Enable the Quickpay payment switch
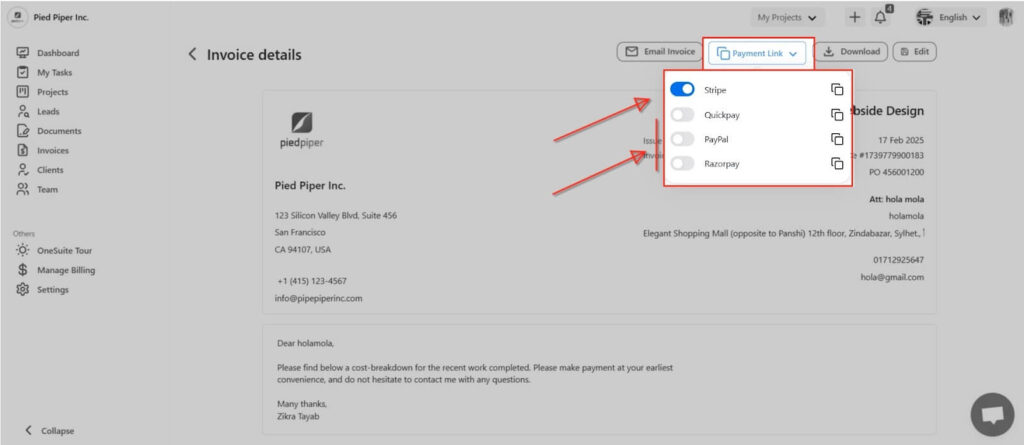The height and width of the screenshot is (445, 1024). pyautogui.click(x=682, y=114)
